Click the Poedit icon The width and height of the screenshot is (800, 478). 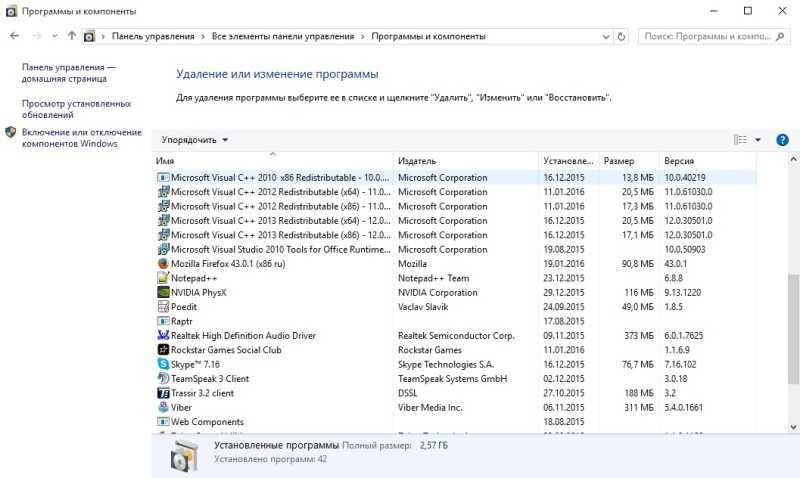point(163,307)
